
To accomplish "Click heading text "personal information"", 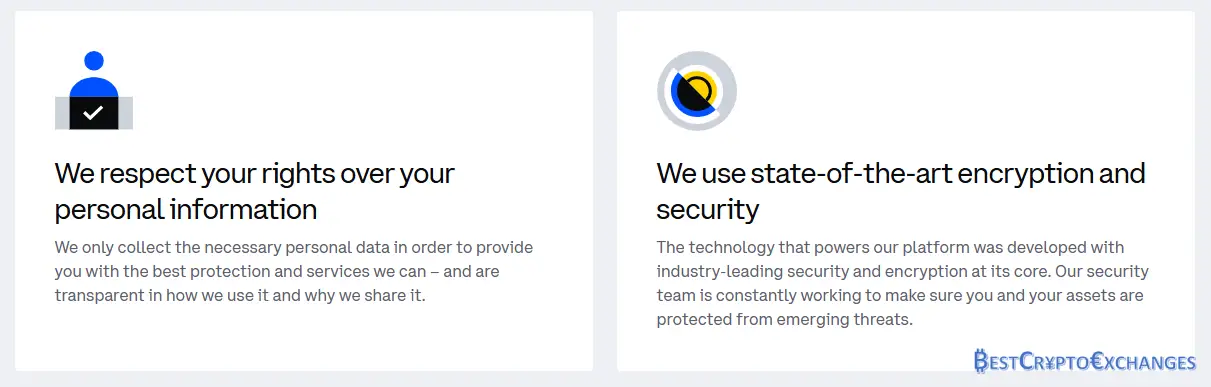I will pos(186,210).
